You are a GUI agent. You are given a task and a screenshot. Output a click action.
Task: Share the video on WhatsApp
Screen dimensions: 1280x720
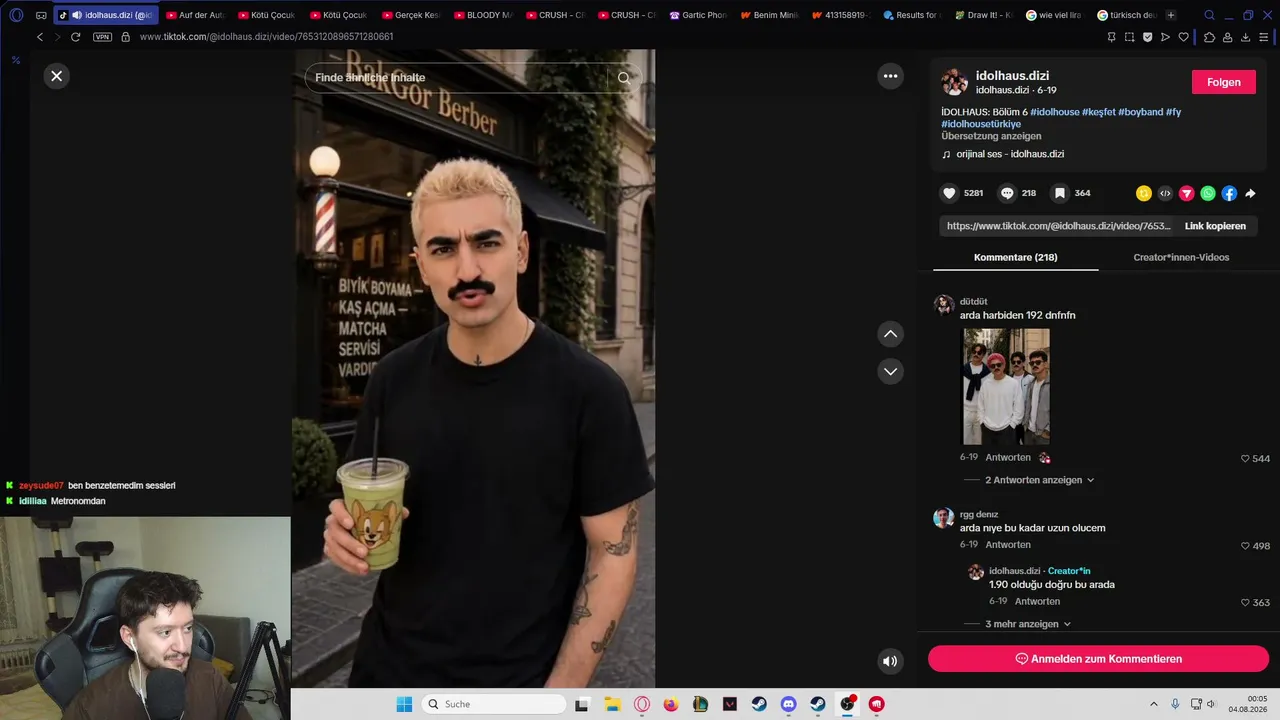[1208, 193]
